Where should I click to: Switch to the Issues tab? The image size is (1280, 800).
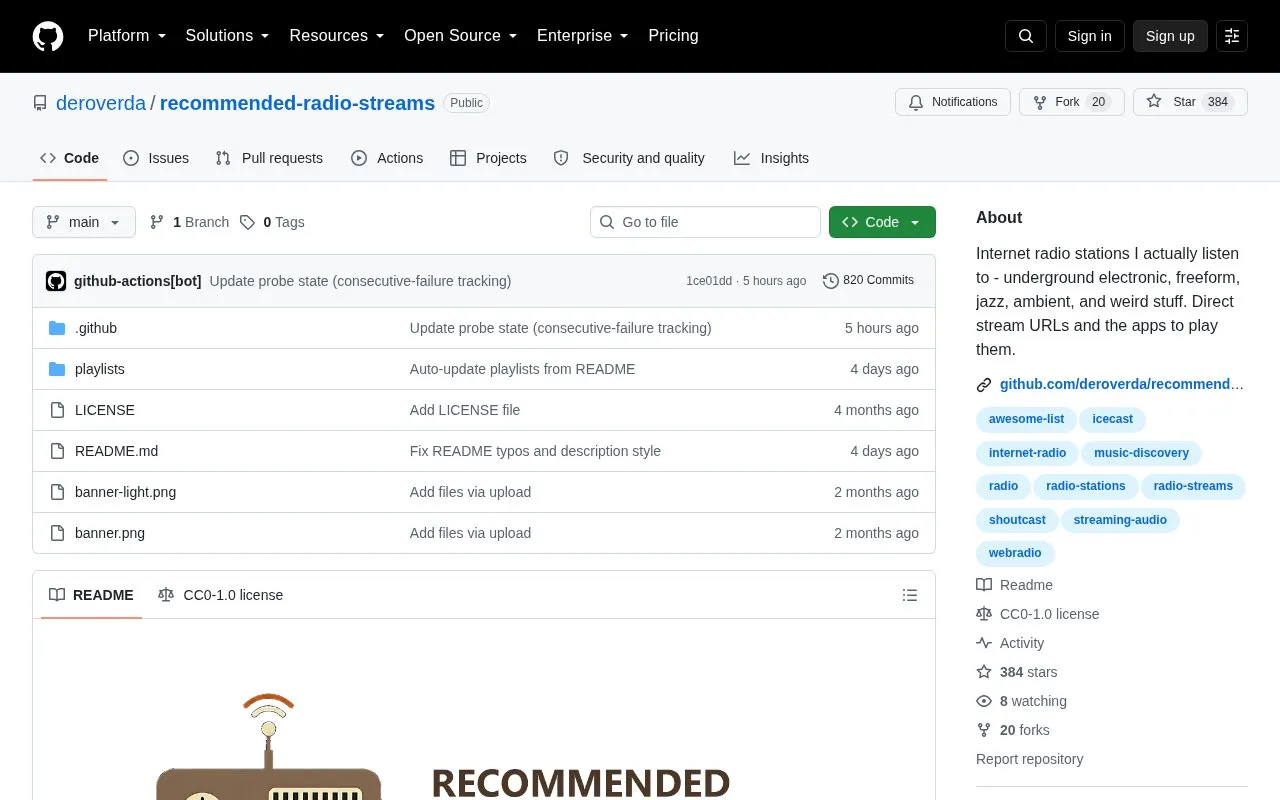156,158
